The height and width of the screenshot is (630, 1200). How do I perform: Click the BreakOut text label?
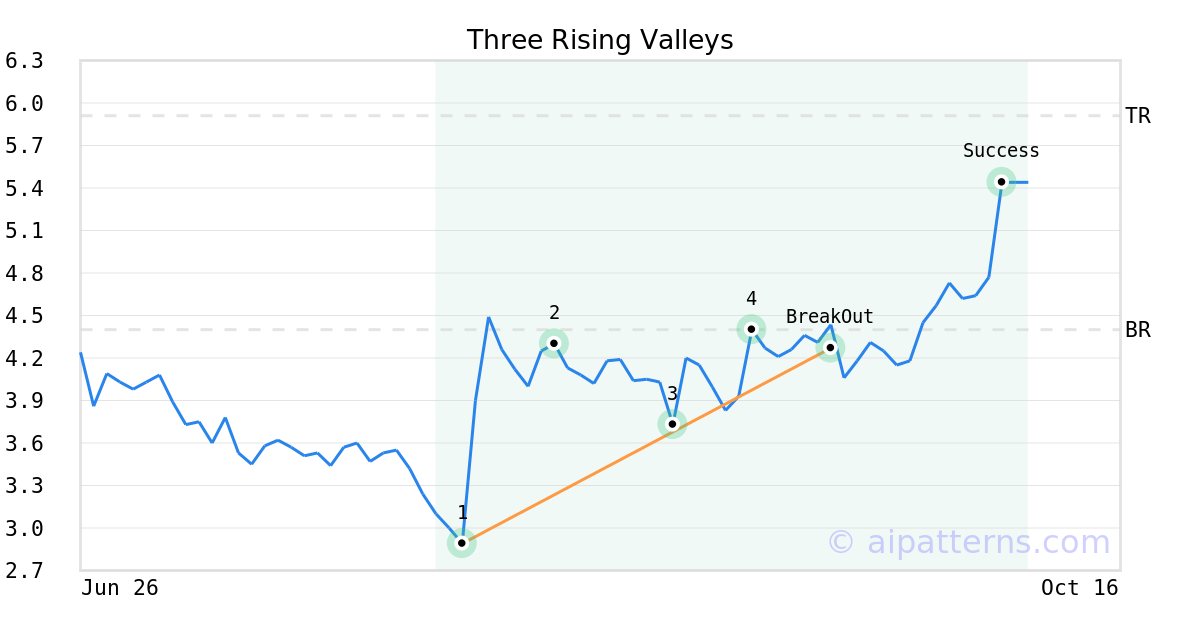pos(829,317)
